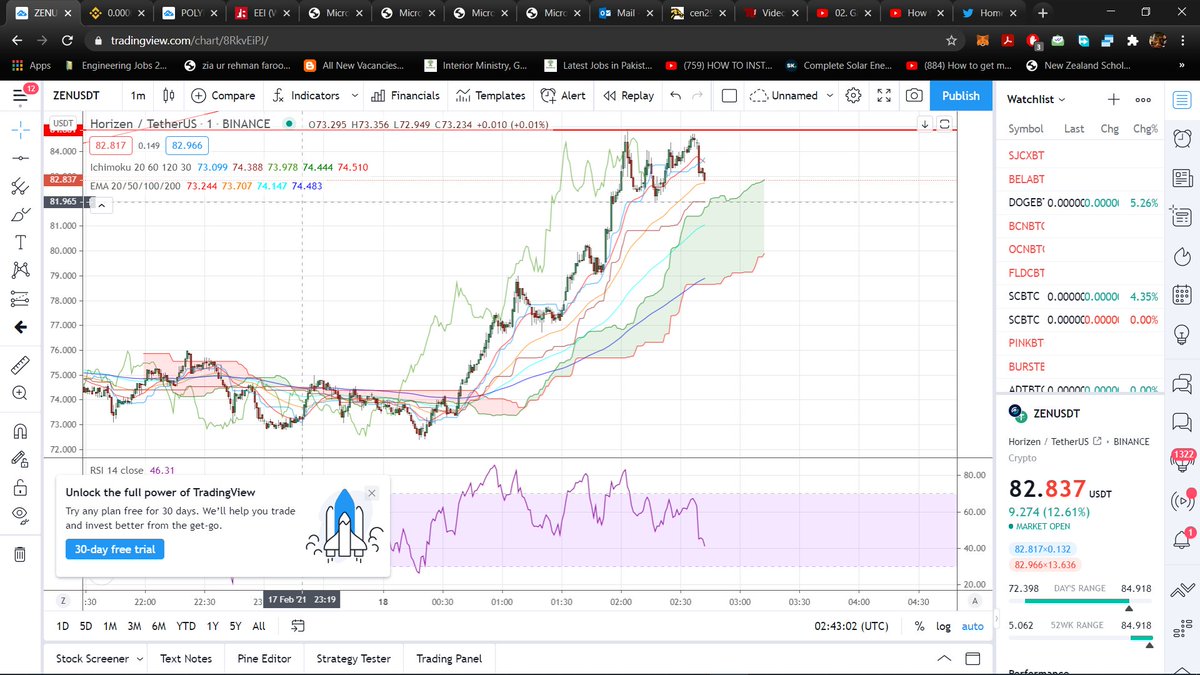Viewport: 1200px width, 675px height.
Task: Select the trend line drawing tool
Action: (x=20, y=158)
